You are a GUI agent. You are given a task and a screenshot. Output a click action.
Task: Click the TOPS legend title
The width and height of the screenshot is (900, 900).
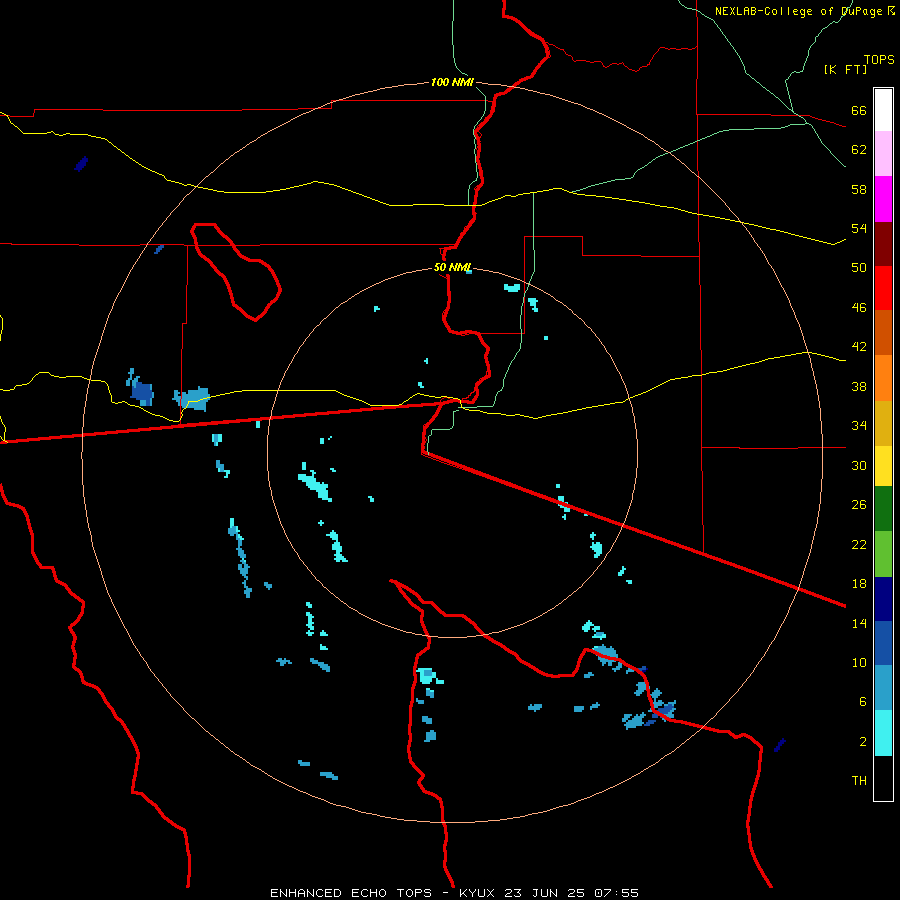(879, 59)
